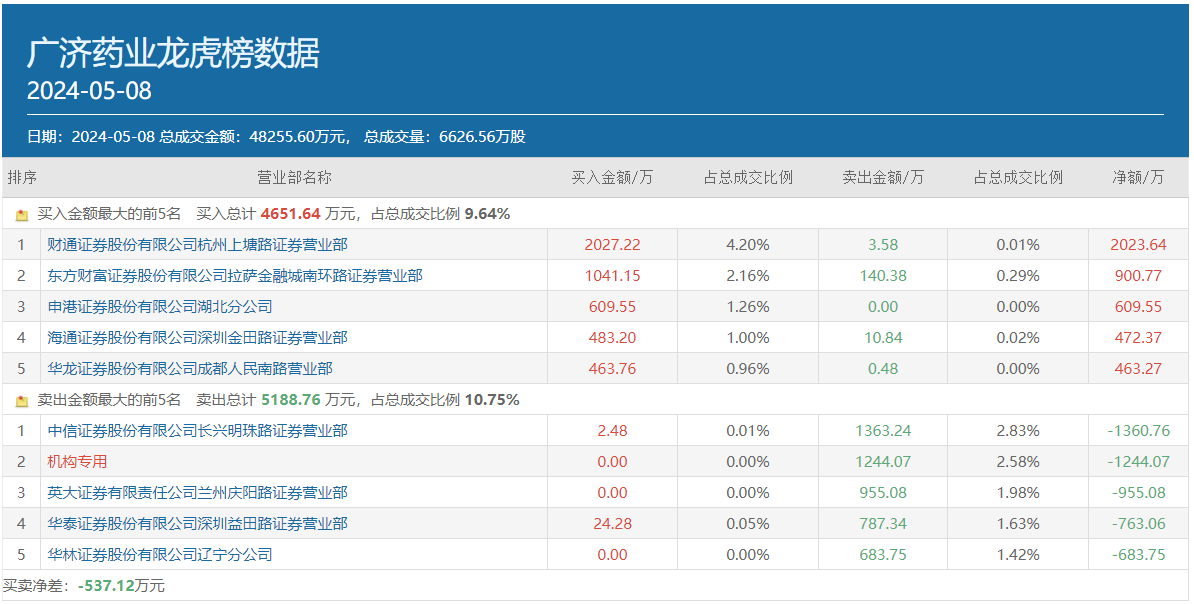Open 华林证券股份有限公司辽宁分公司 link

click(159, 555)
